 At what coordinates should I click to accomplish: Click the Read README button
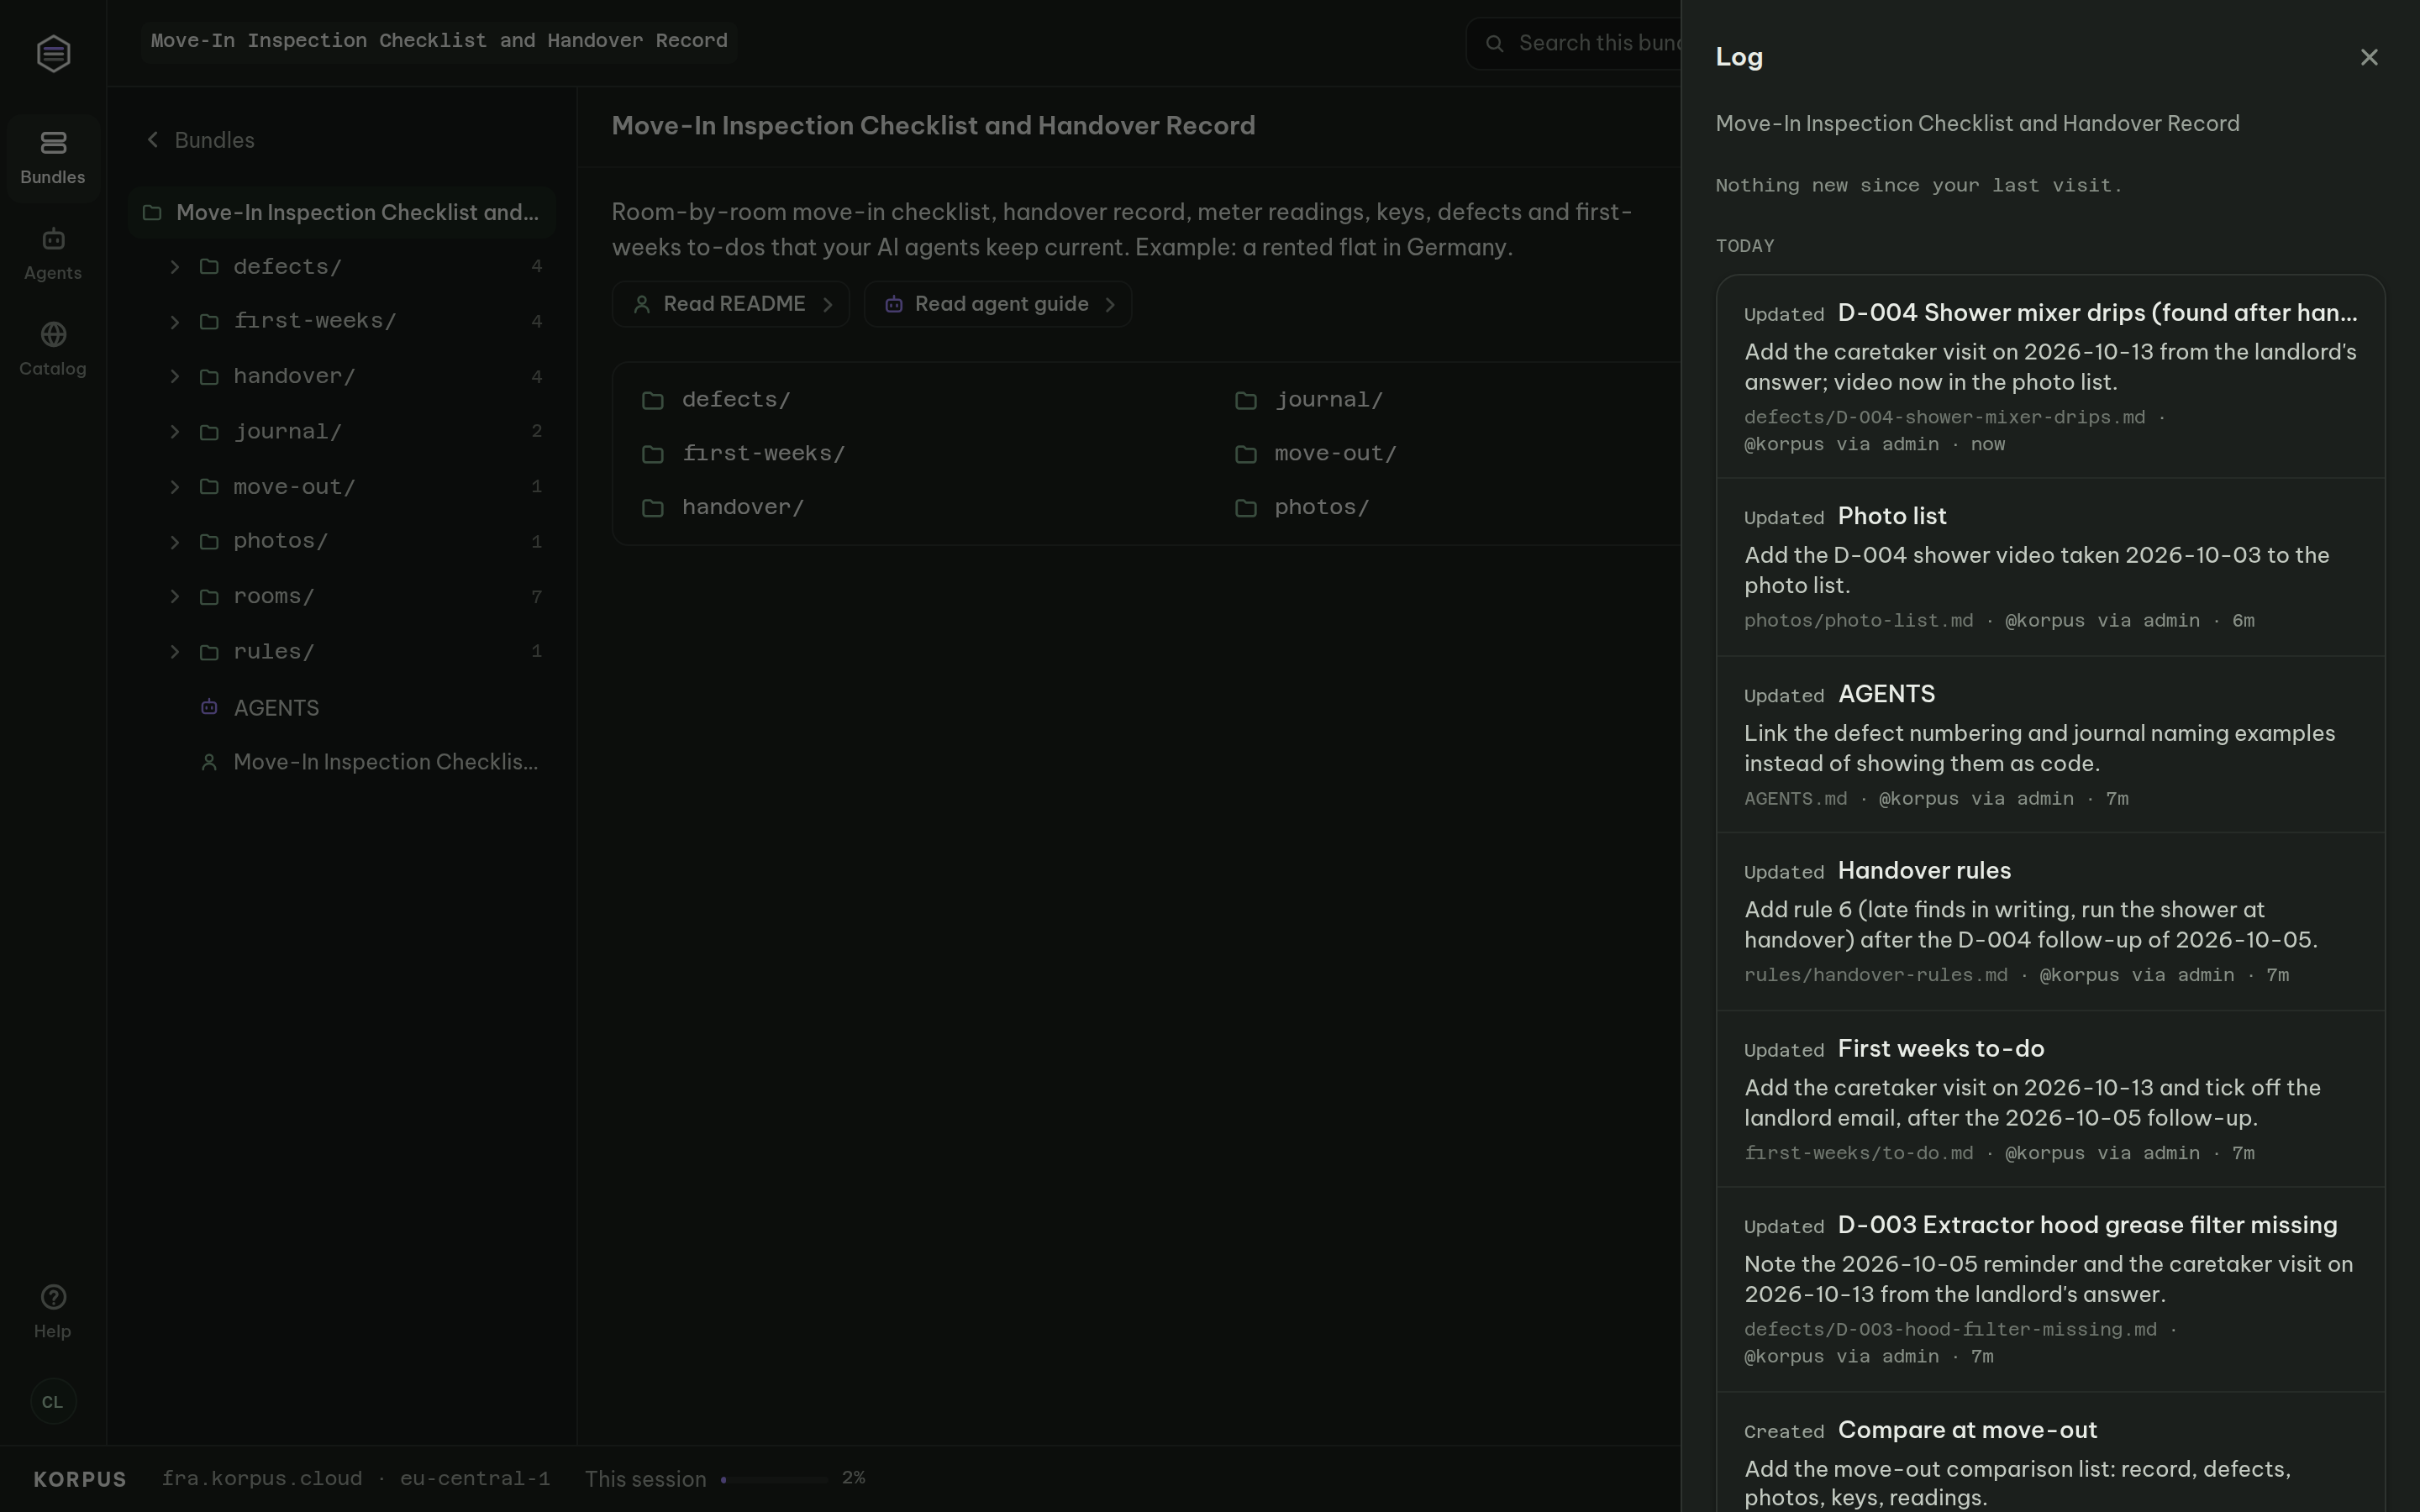point(730,304)
